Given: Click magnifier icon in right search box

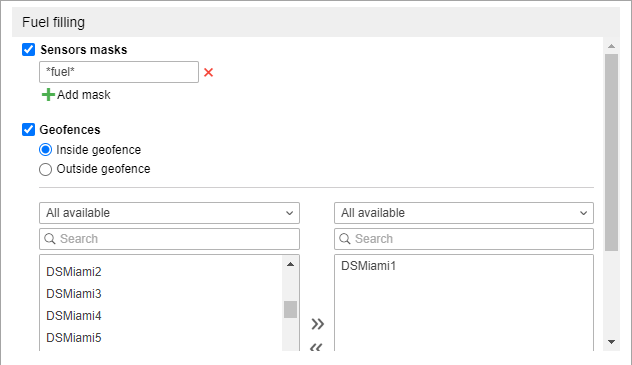Looking at the screenshot, I should click(345, 239).
